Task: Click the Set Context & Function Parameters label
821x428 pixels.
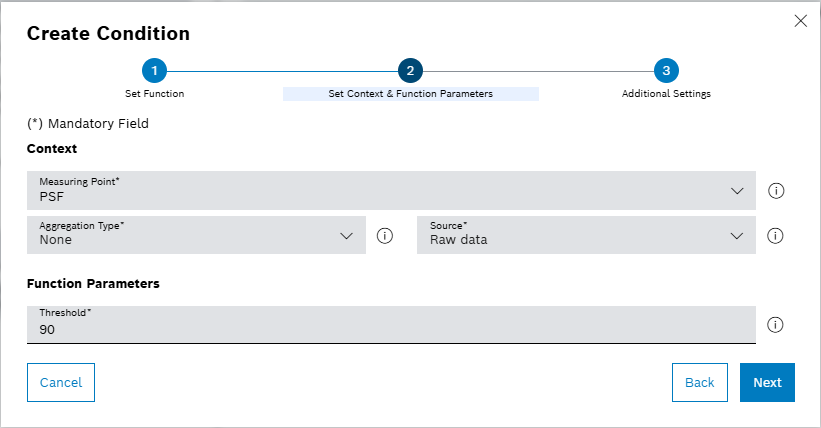Action: 410,94
